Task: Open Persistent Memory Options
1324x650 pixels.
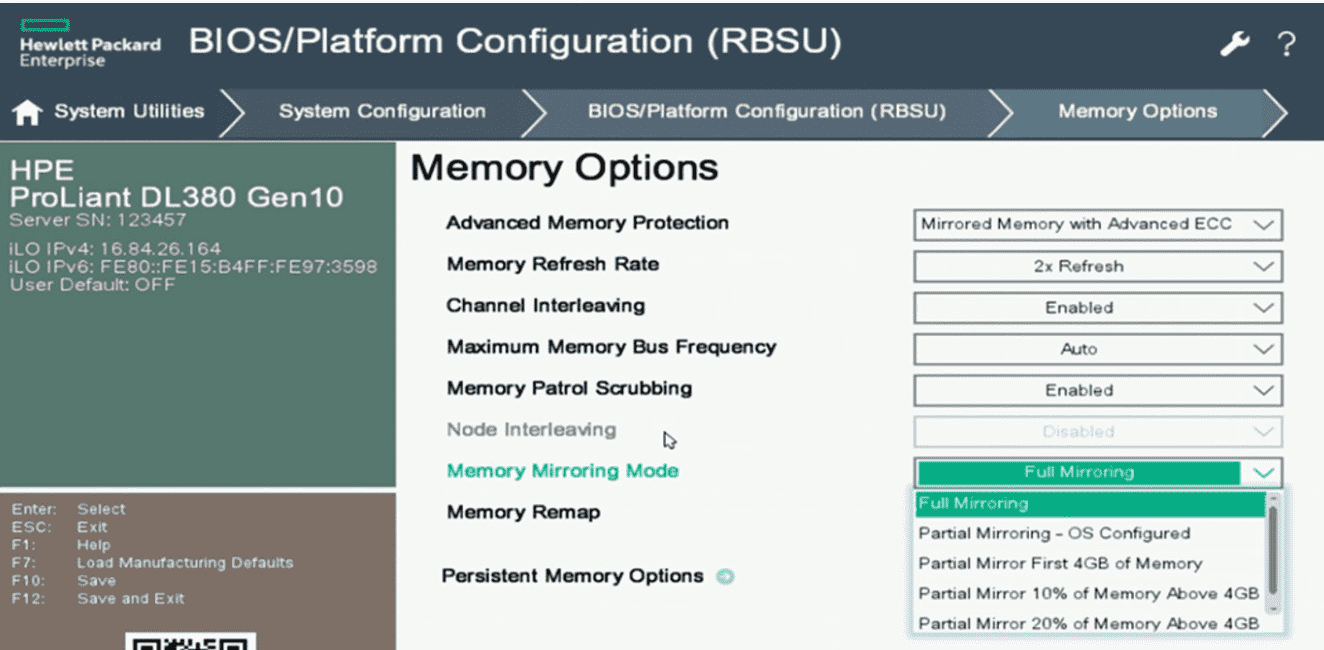Action: tap(575, 576)
